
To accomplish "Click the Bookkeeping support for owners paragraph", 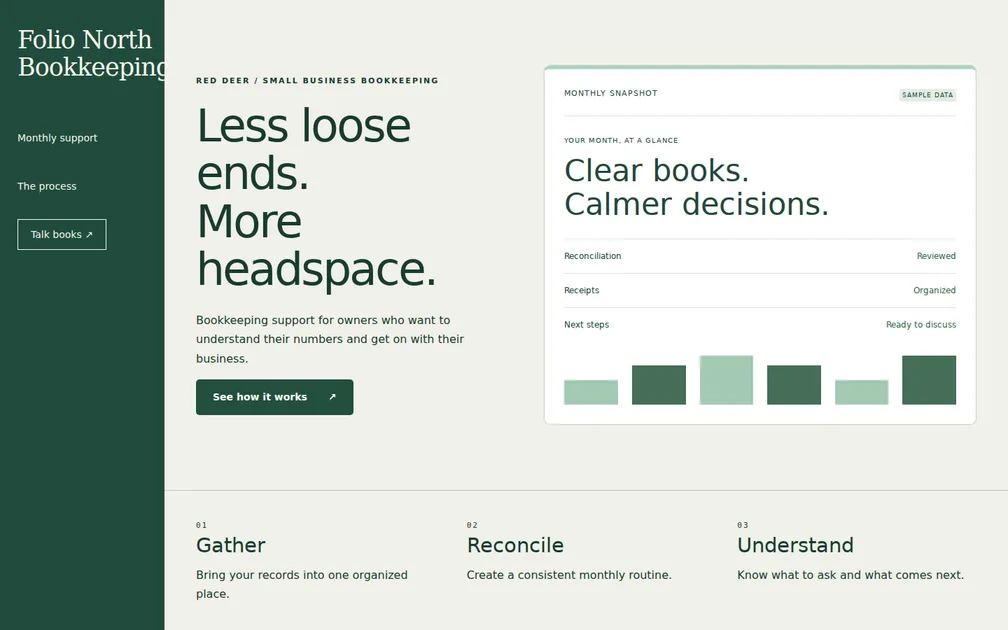I will coord(330,339).
